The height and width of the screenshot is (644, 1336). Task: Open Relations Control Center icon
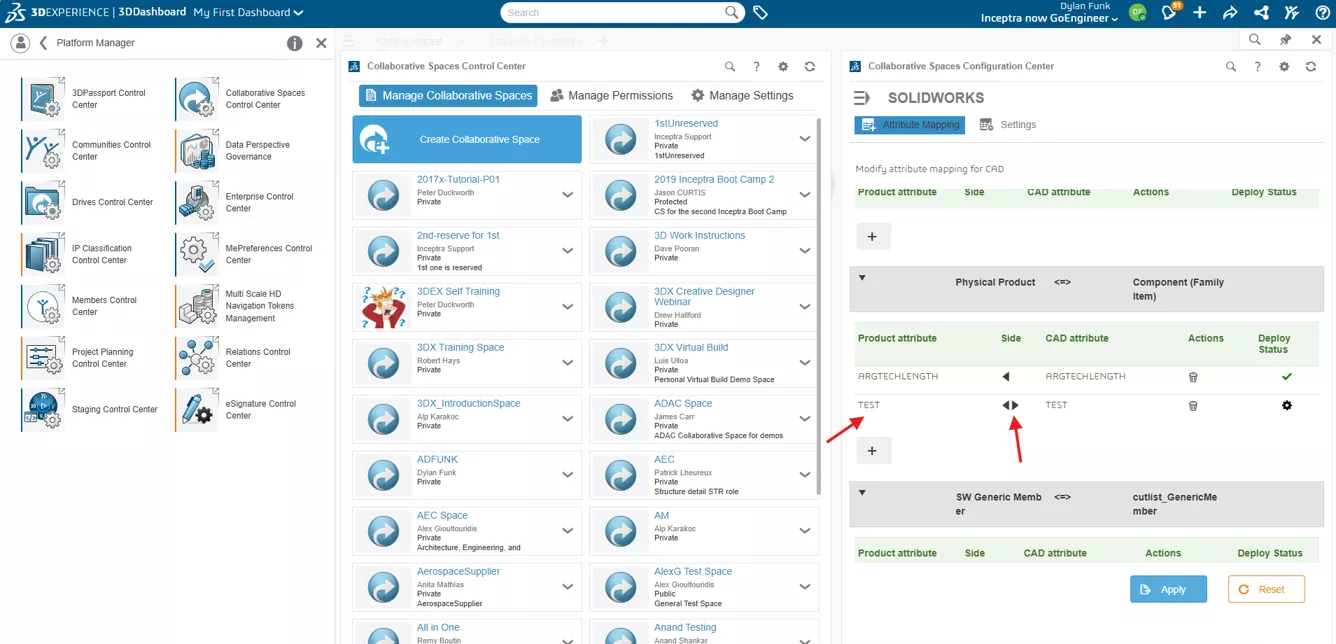tap(197, 358)
